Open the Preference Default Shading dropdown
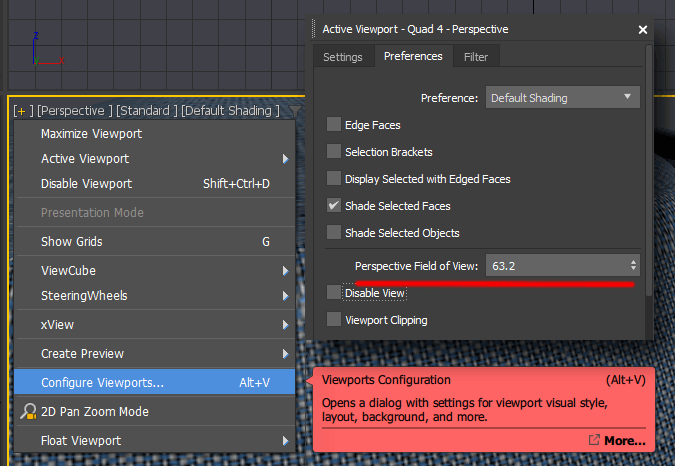Image resolution: width=675 pixels, height=466 pixels. pyautogui.click(x=563, y=97)
